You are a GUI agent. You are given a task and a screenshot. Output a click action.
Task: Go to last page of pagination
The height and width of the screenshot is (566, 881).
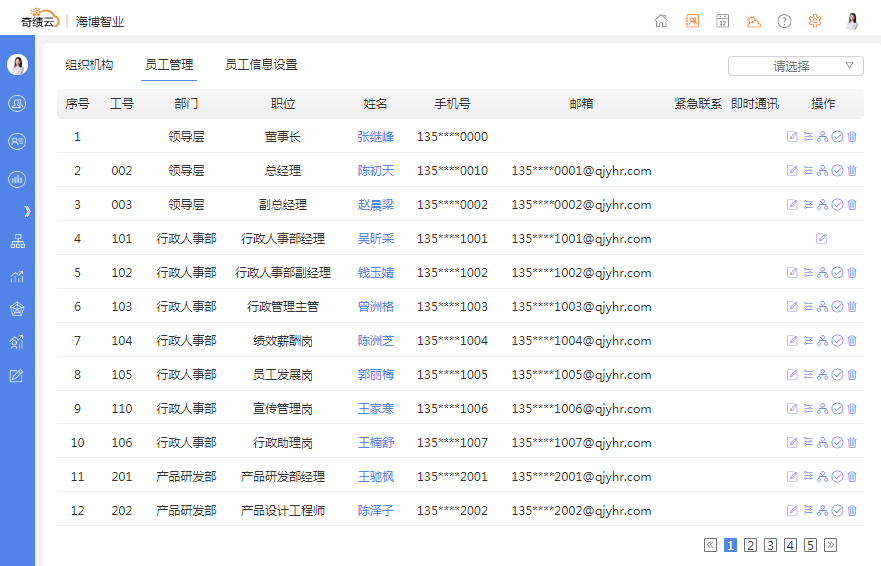tap(830, 545)
